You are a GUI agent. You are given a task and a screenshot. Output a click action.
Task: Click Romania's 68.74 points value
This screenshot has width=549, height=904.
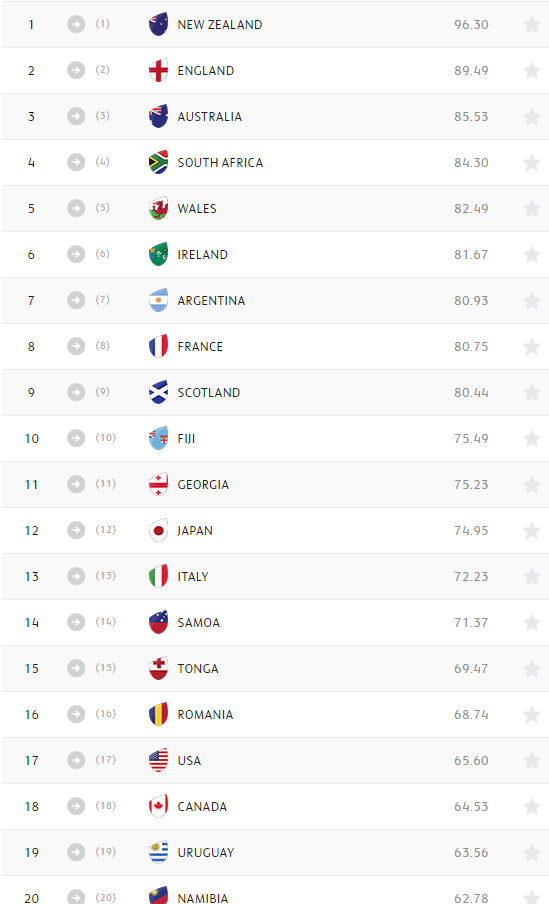coord(471,714)
